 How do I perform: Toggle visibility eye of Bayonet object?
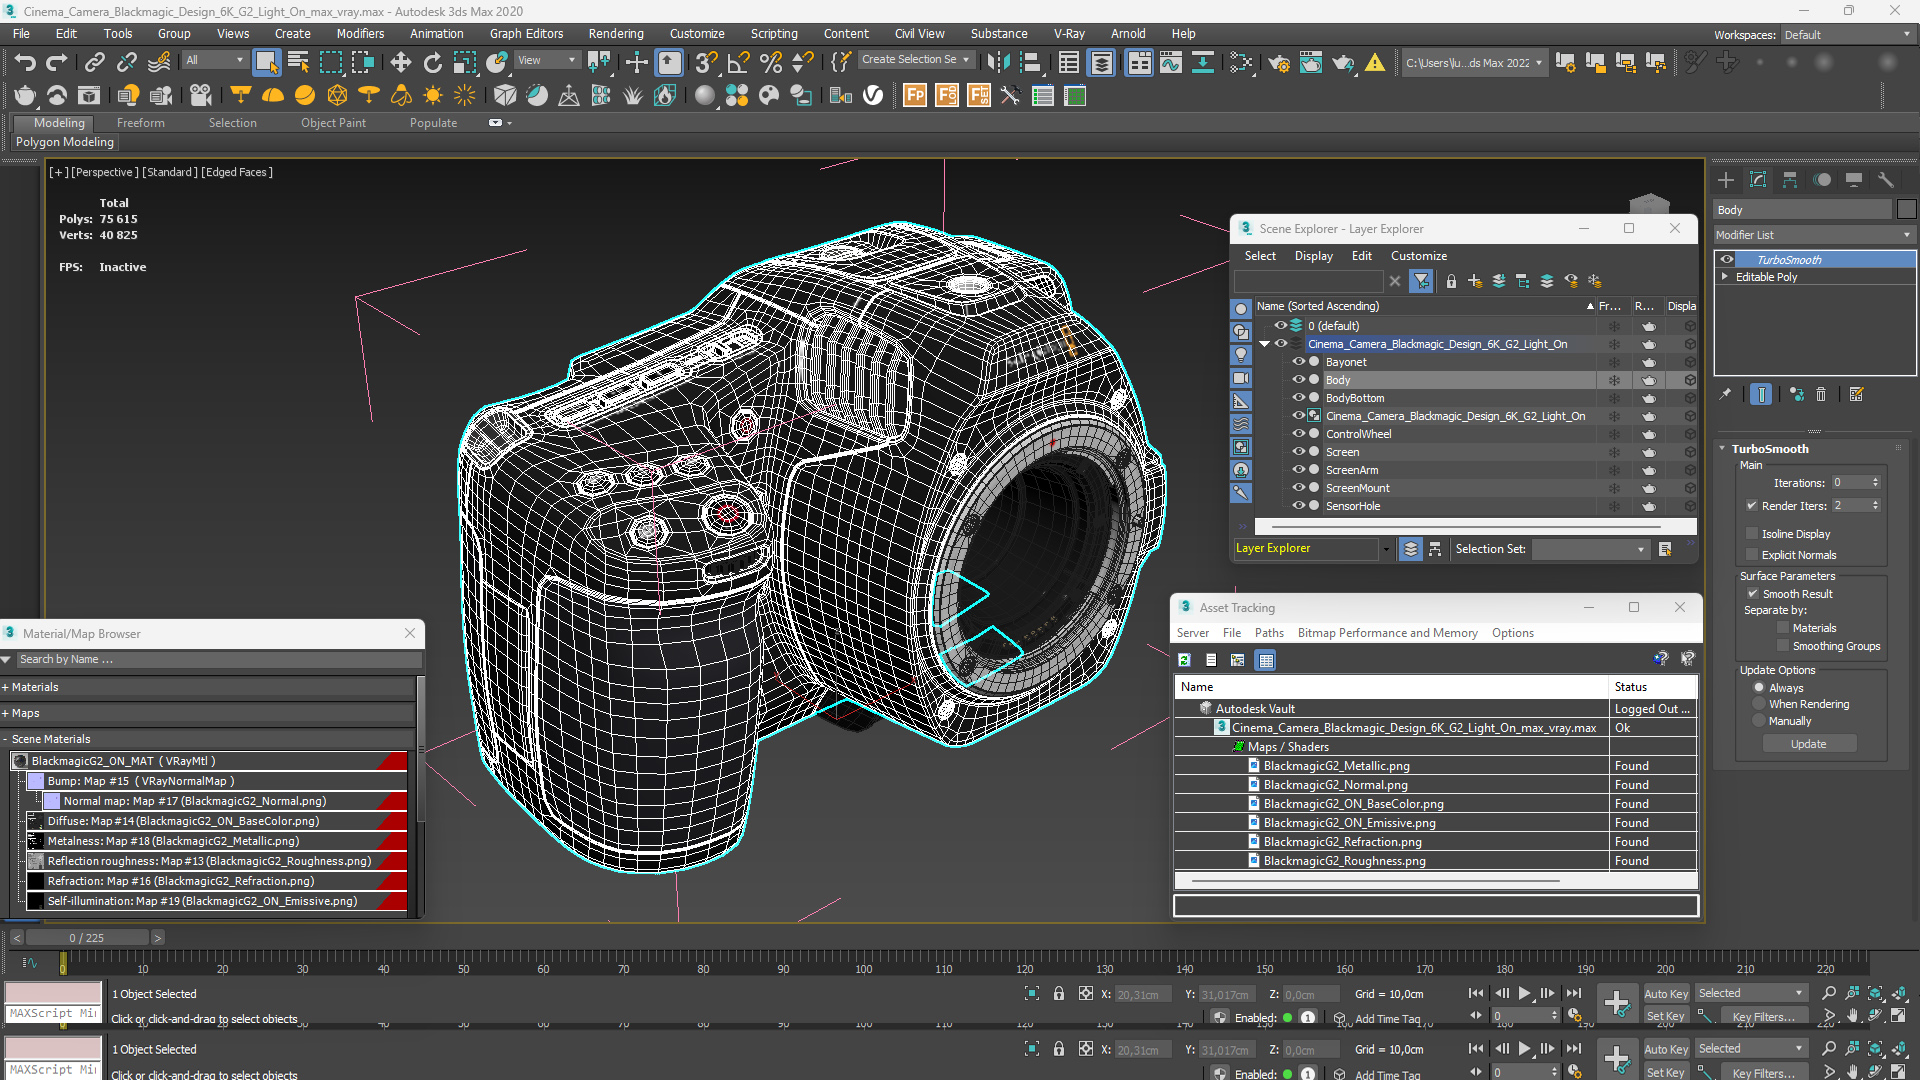coord(1298,362)
